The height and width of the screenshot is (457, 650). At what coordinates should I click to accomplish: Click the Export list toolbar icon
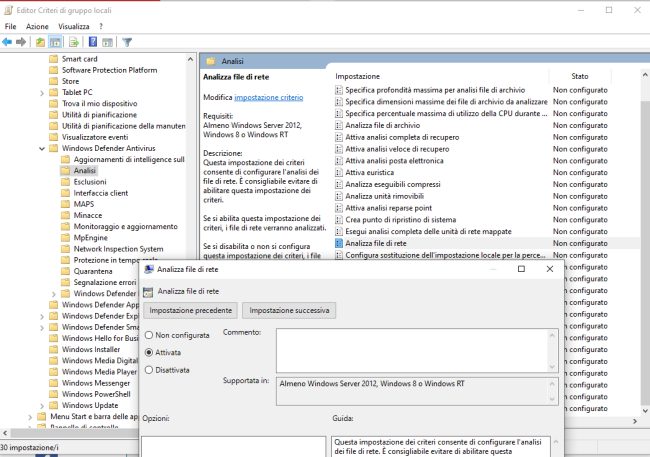pyautogui.click(x=73, y=42)
